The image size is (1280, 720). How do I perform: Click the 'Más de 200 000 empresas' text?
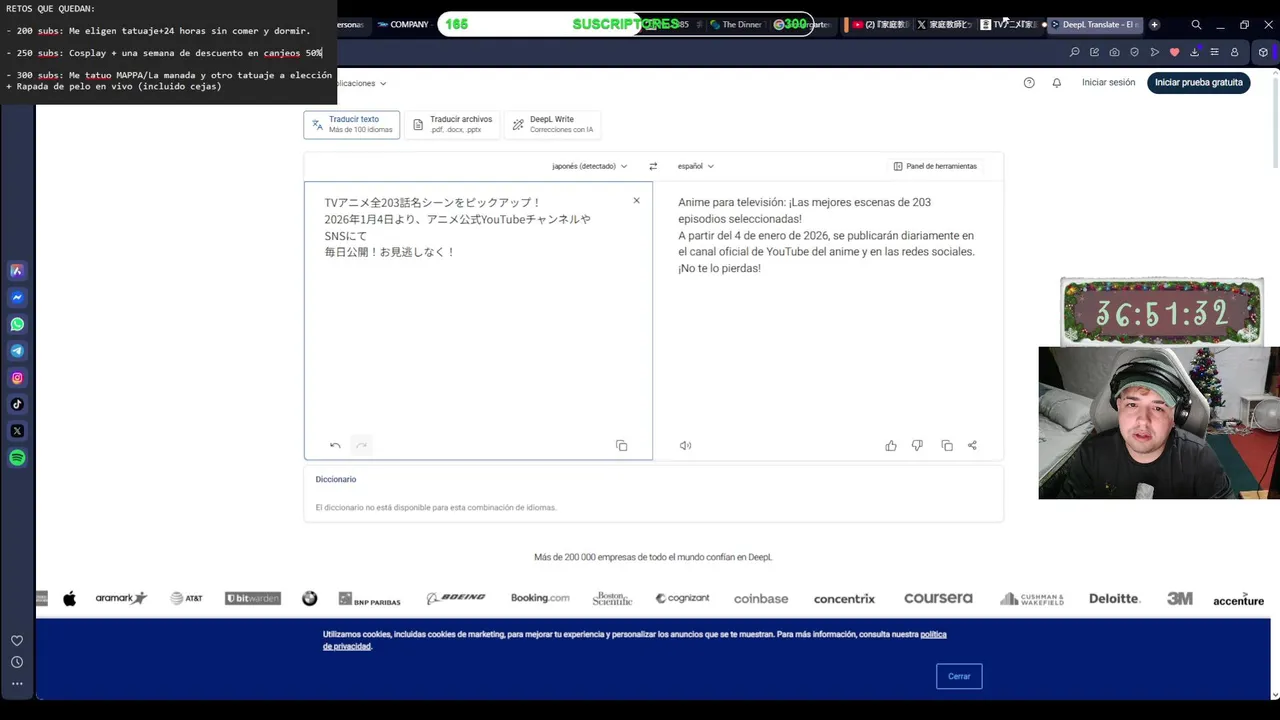[x=653, y=557]
